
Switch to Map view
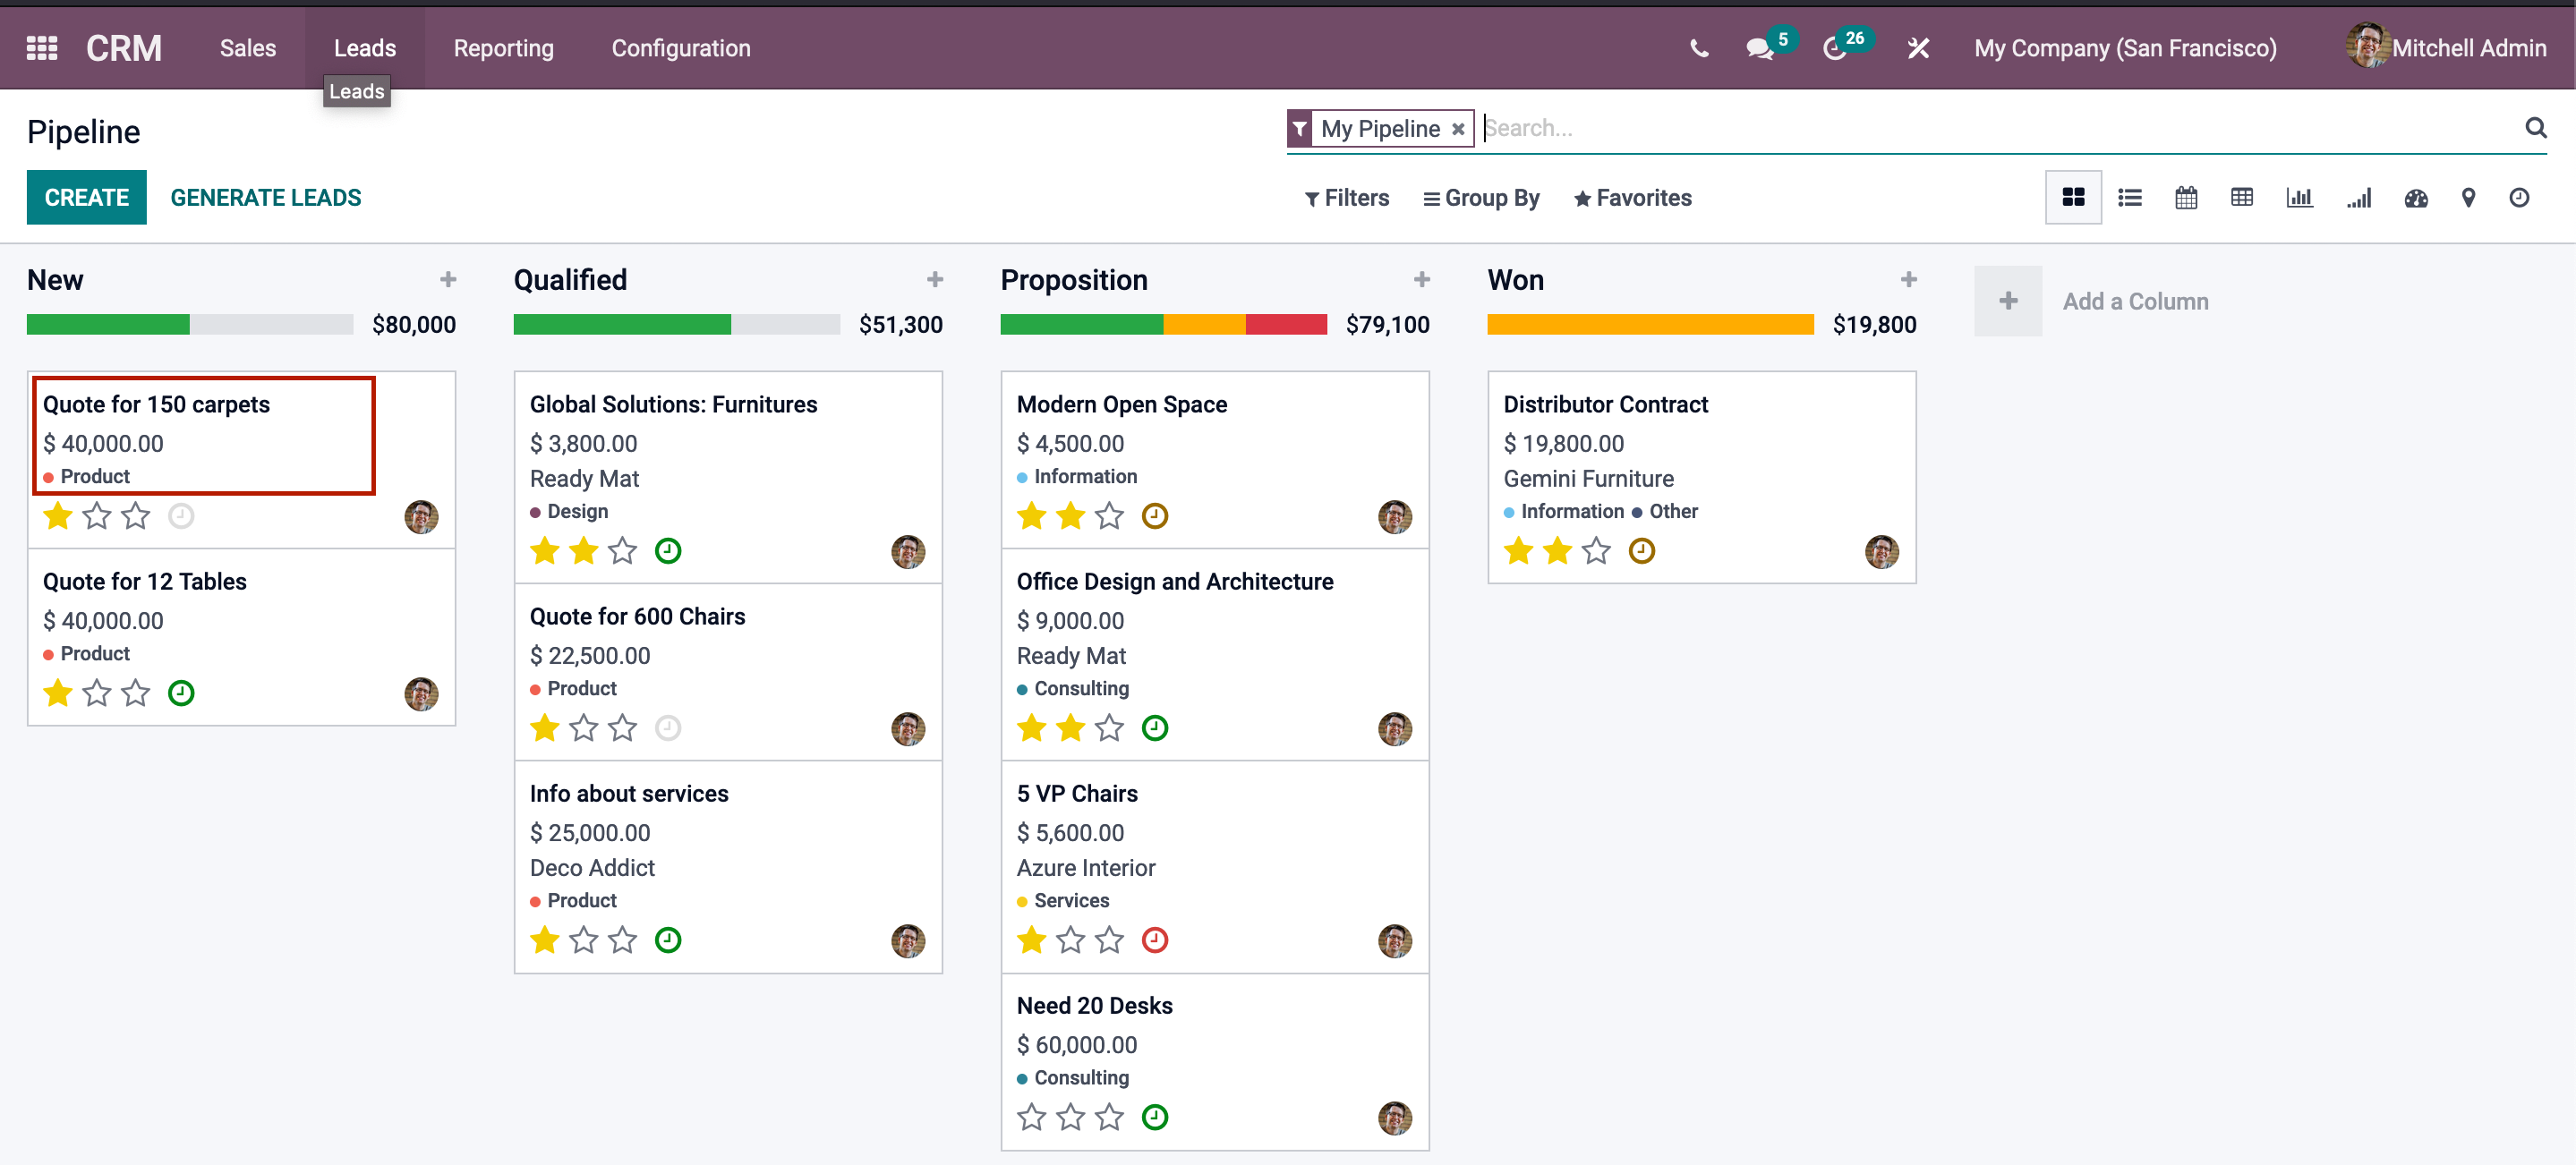click(2468, 197)
